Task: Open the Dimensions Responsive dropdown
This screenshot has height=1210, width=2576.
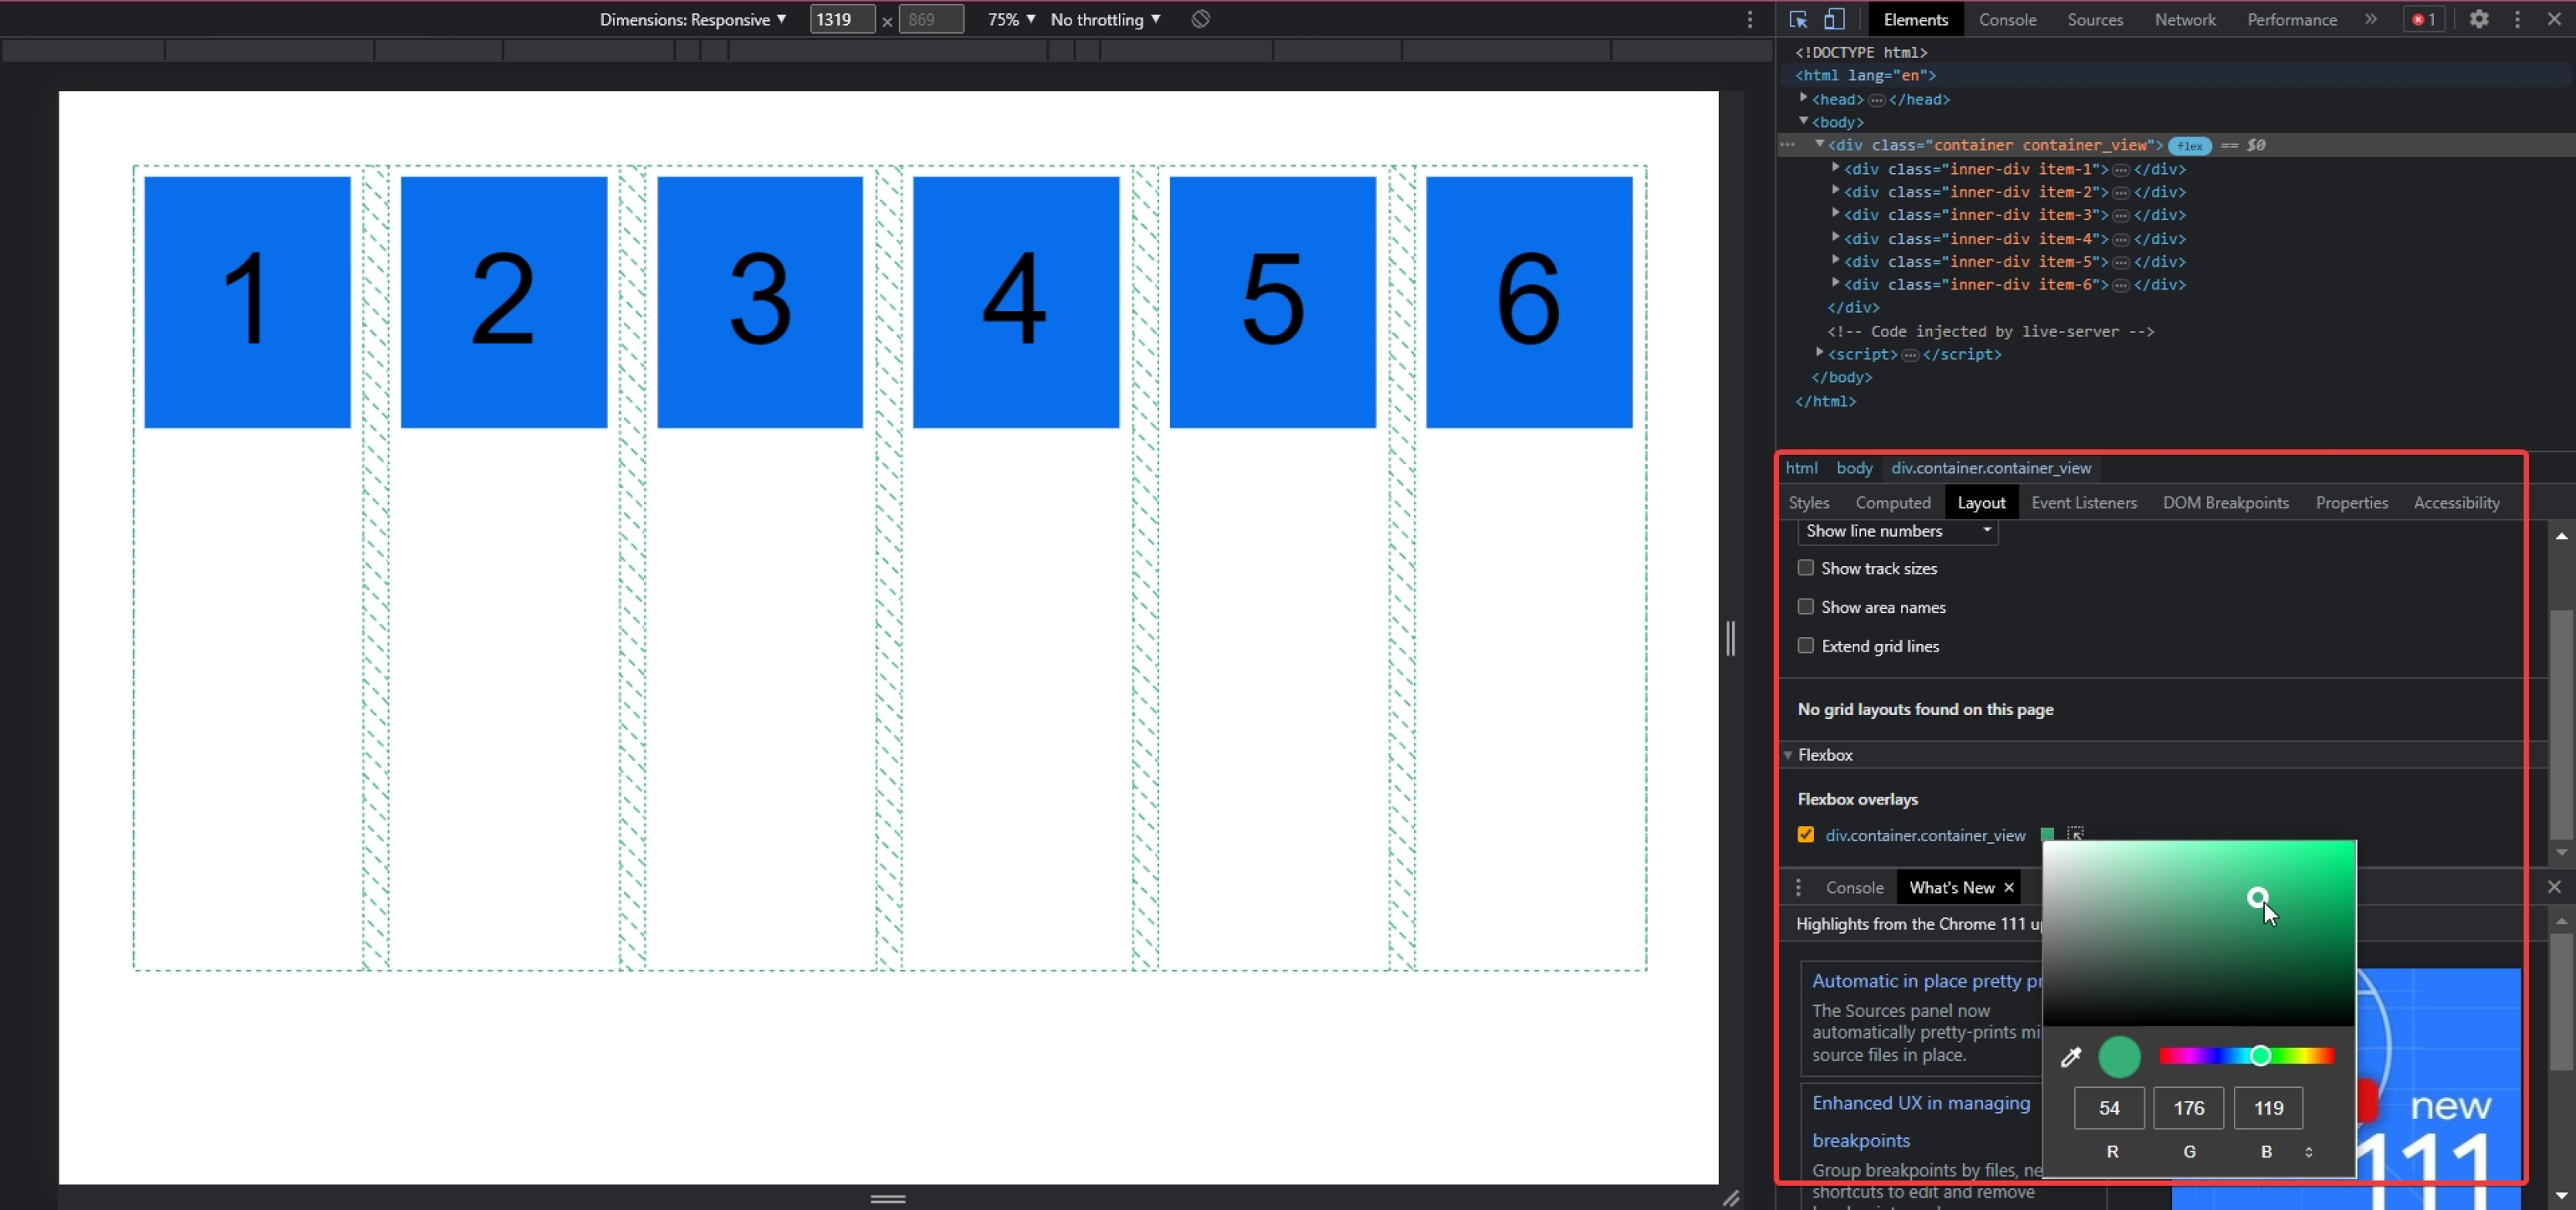Action: (692, 19)
